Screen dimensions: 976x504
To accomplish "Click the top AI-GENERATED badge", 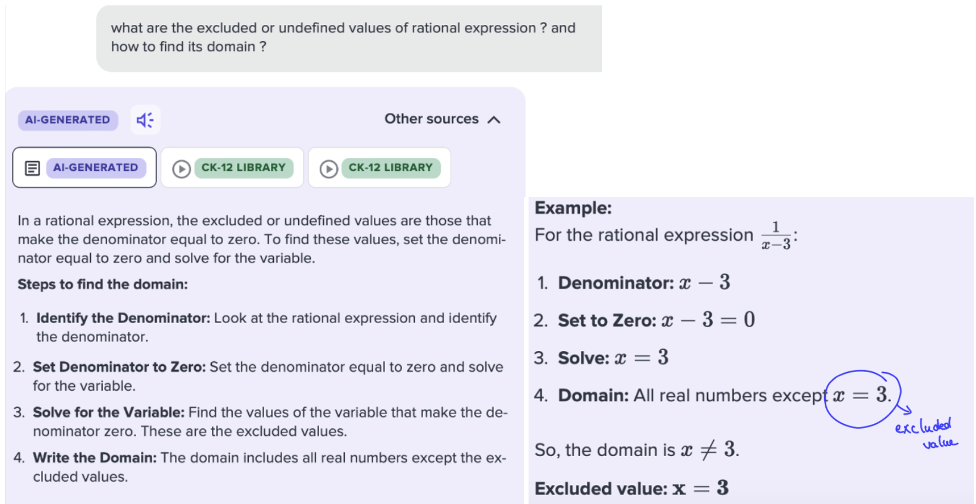I will 68,120.
